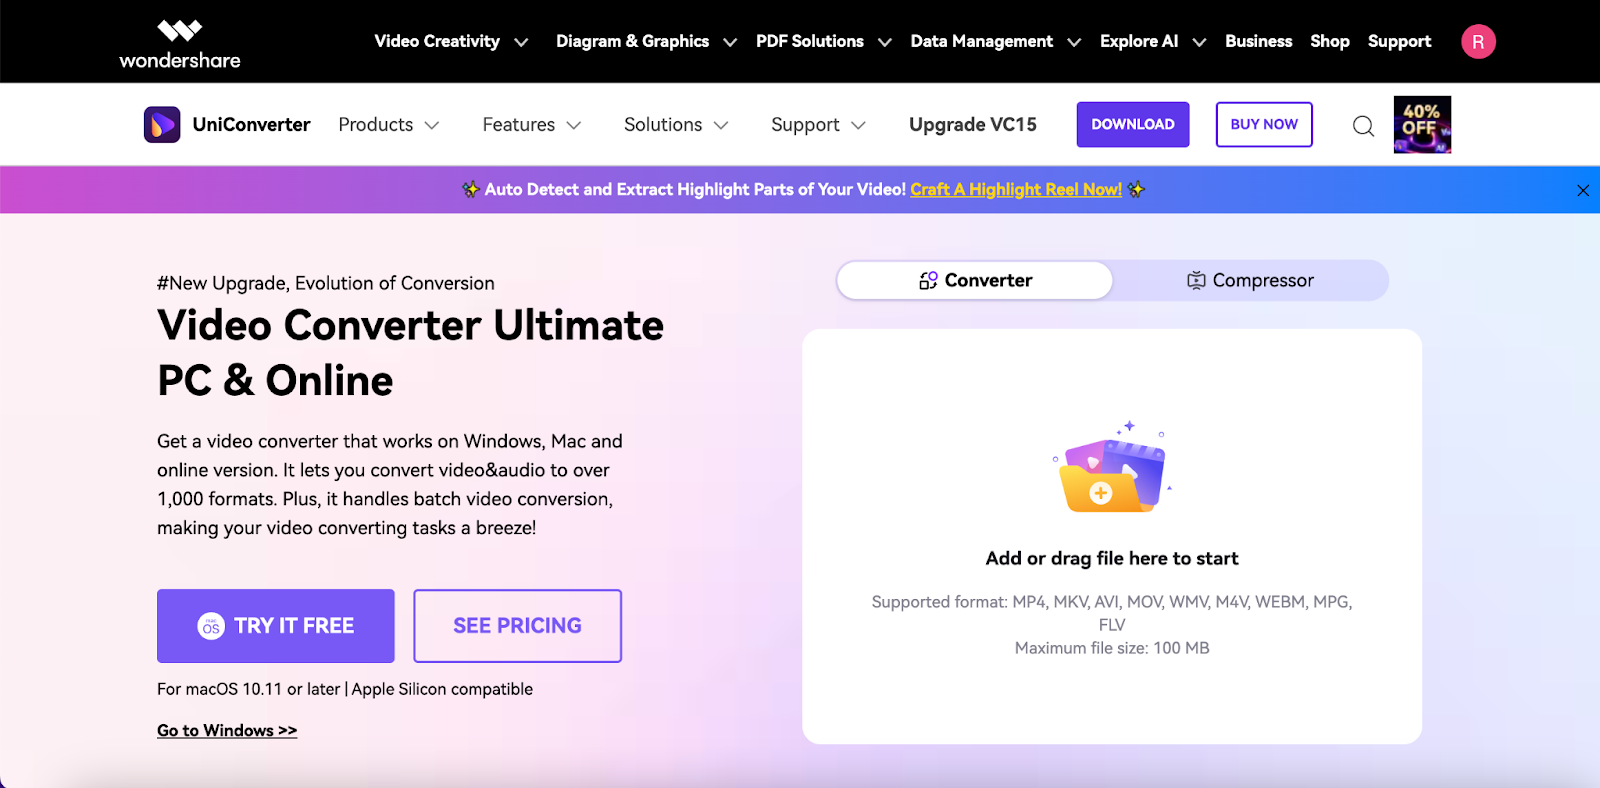The width and height of the screenshot is (1600, 788).
Task: Click the folder add-file icon
Action: coord(1112,468)
